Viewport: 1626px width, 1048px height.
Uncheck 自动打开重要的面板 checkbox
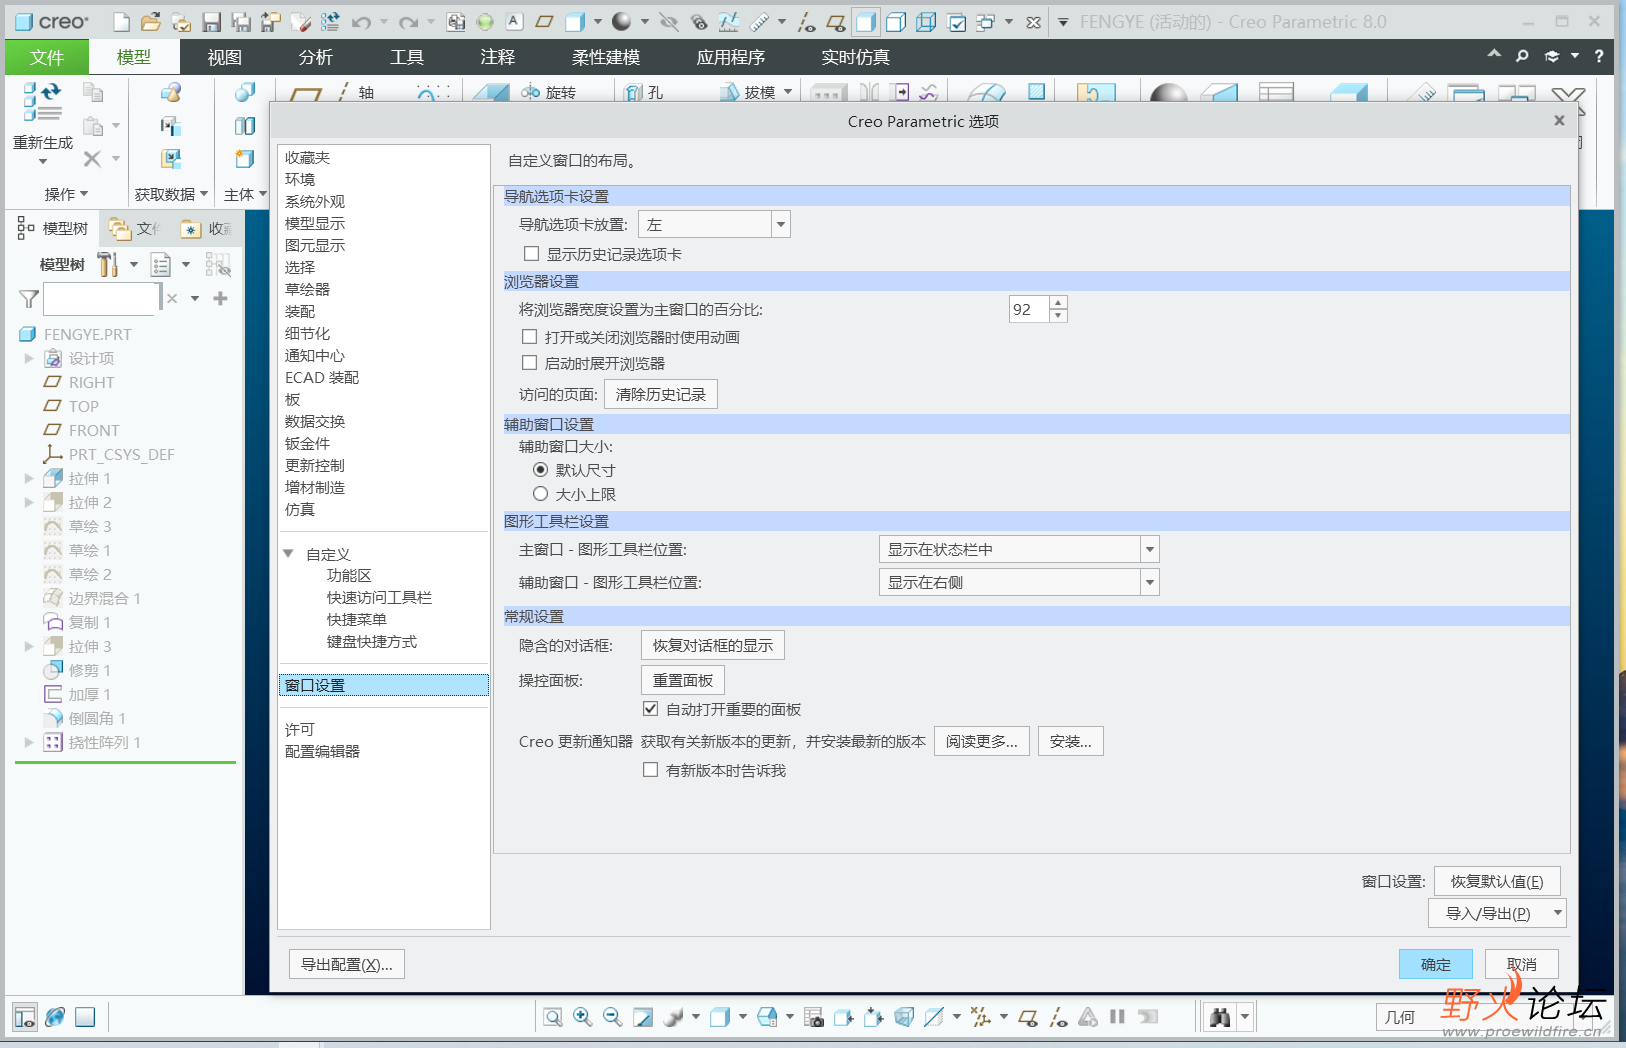650,709
